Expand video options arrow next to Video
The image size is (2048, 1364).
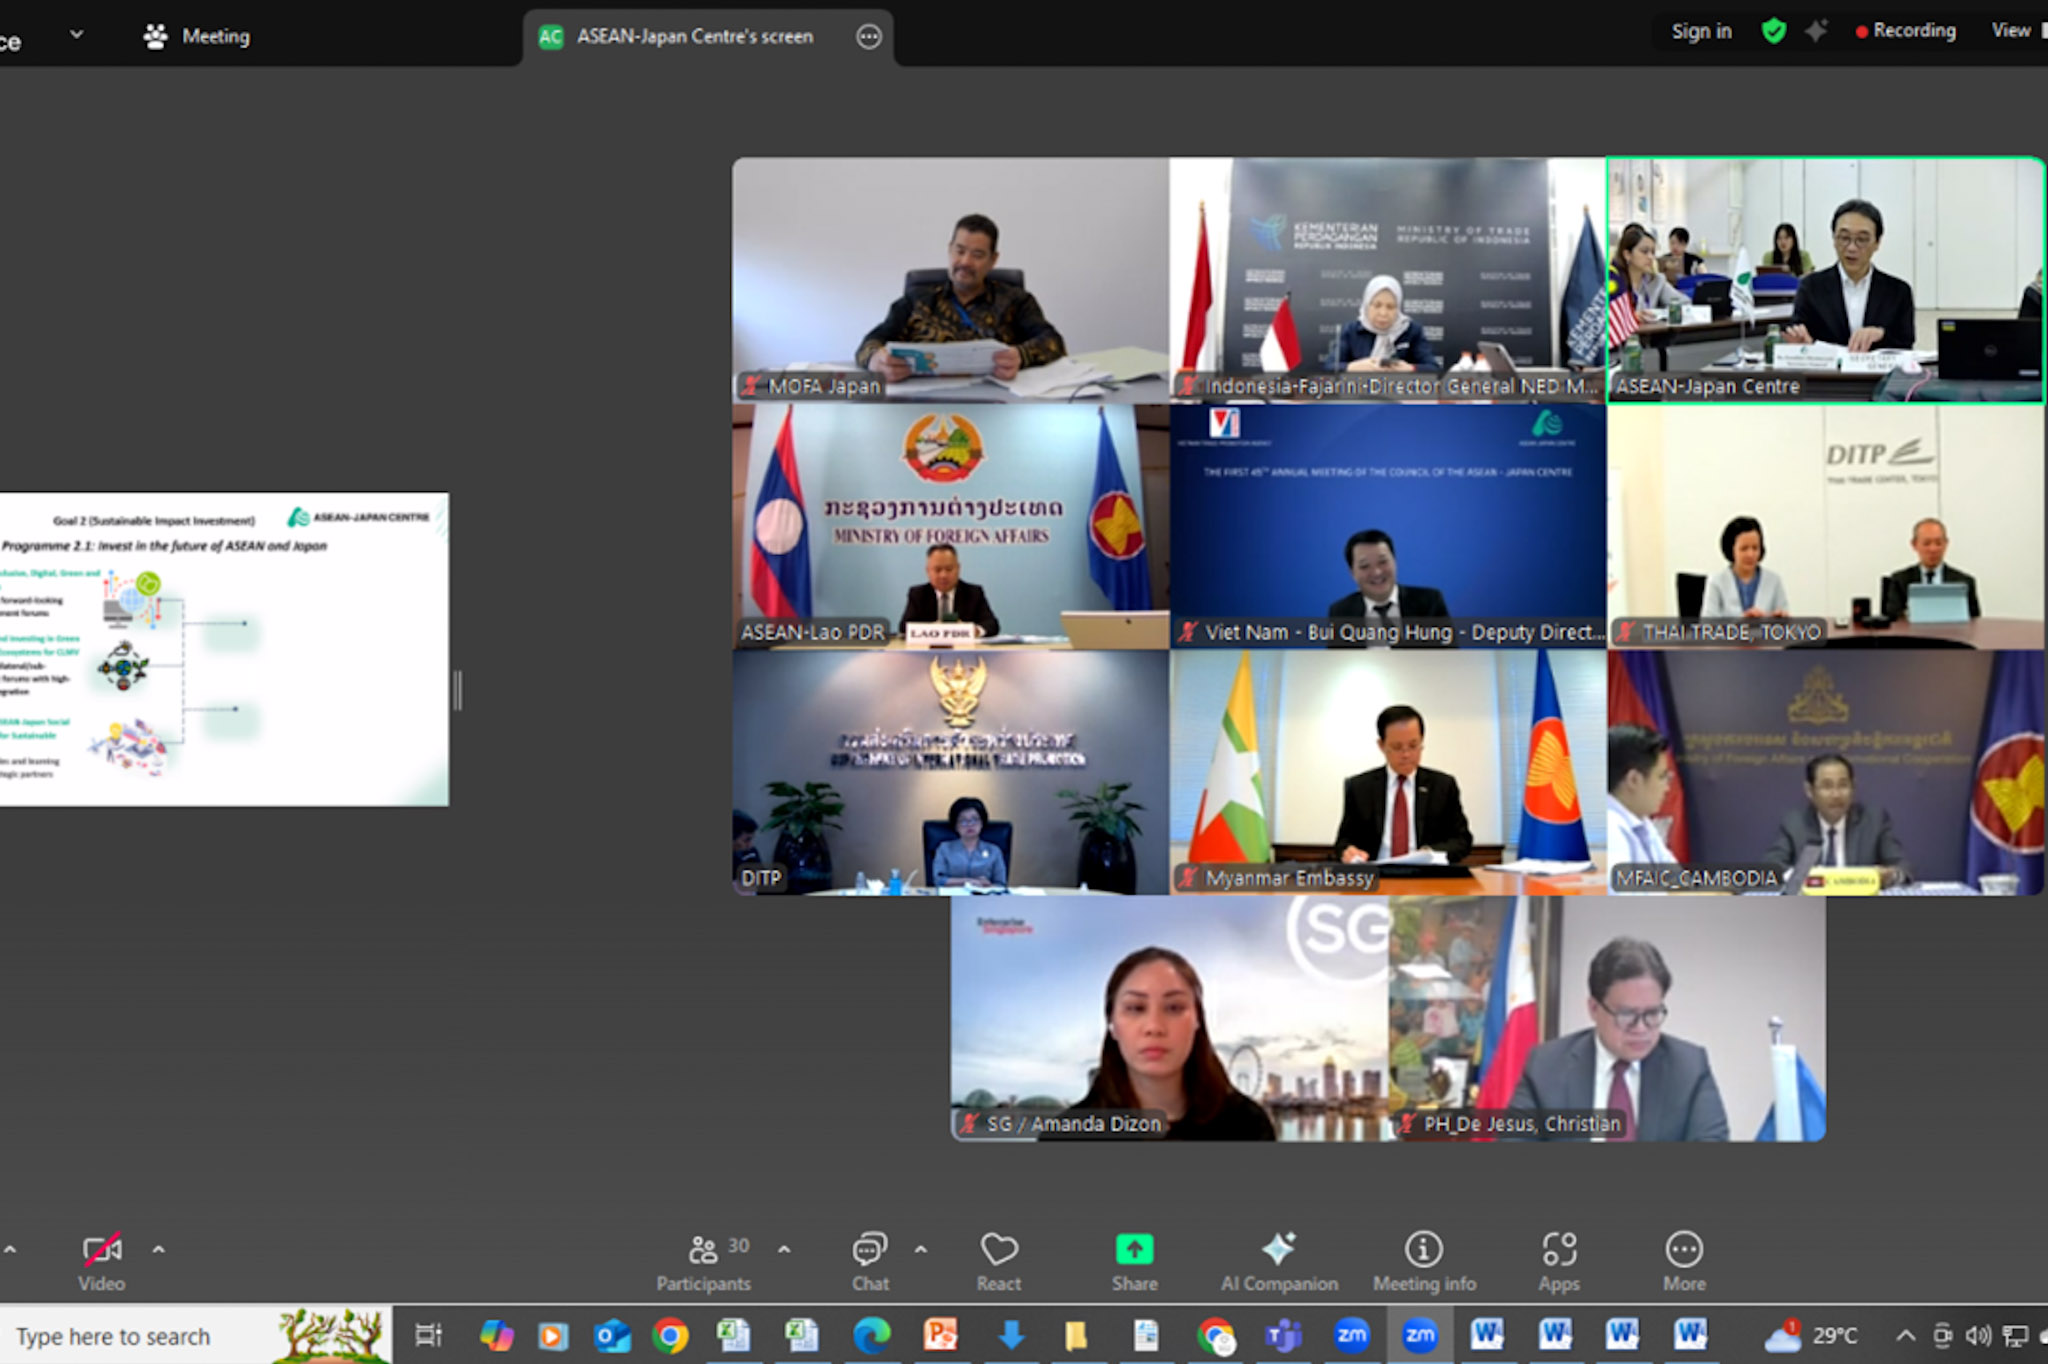coord(158,1249)
